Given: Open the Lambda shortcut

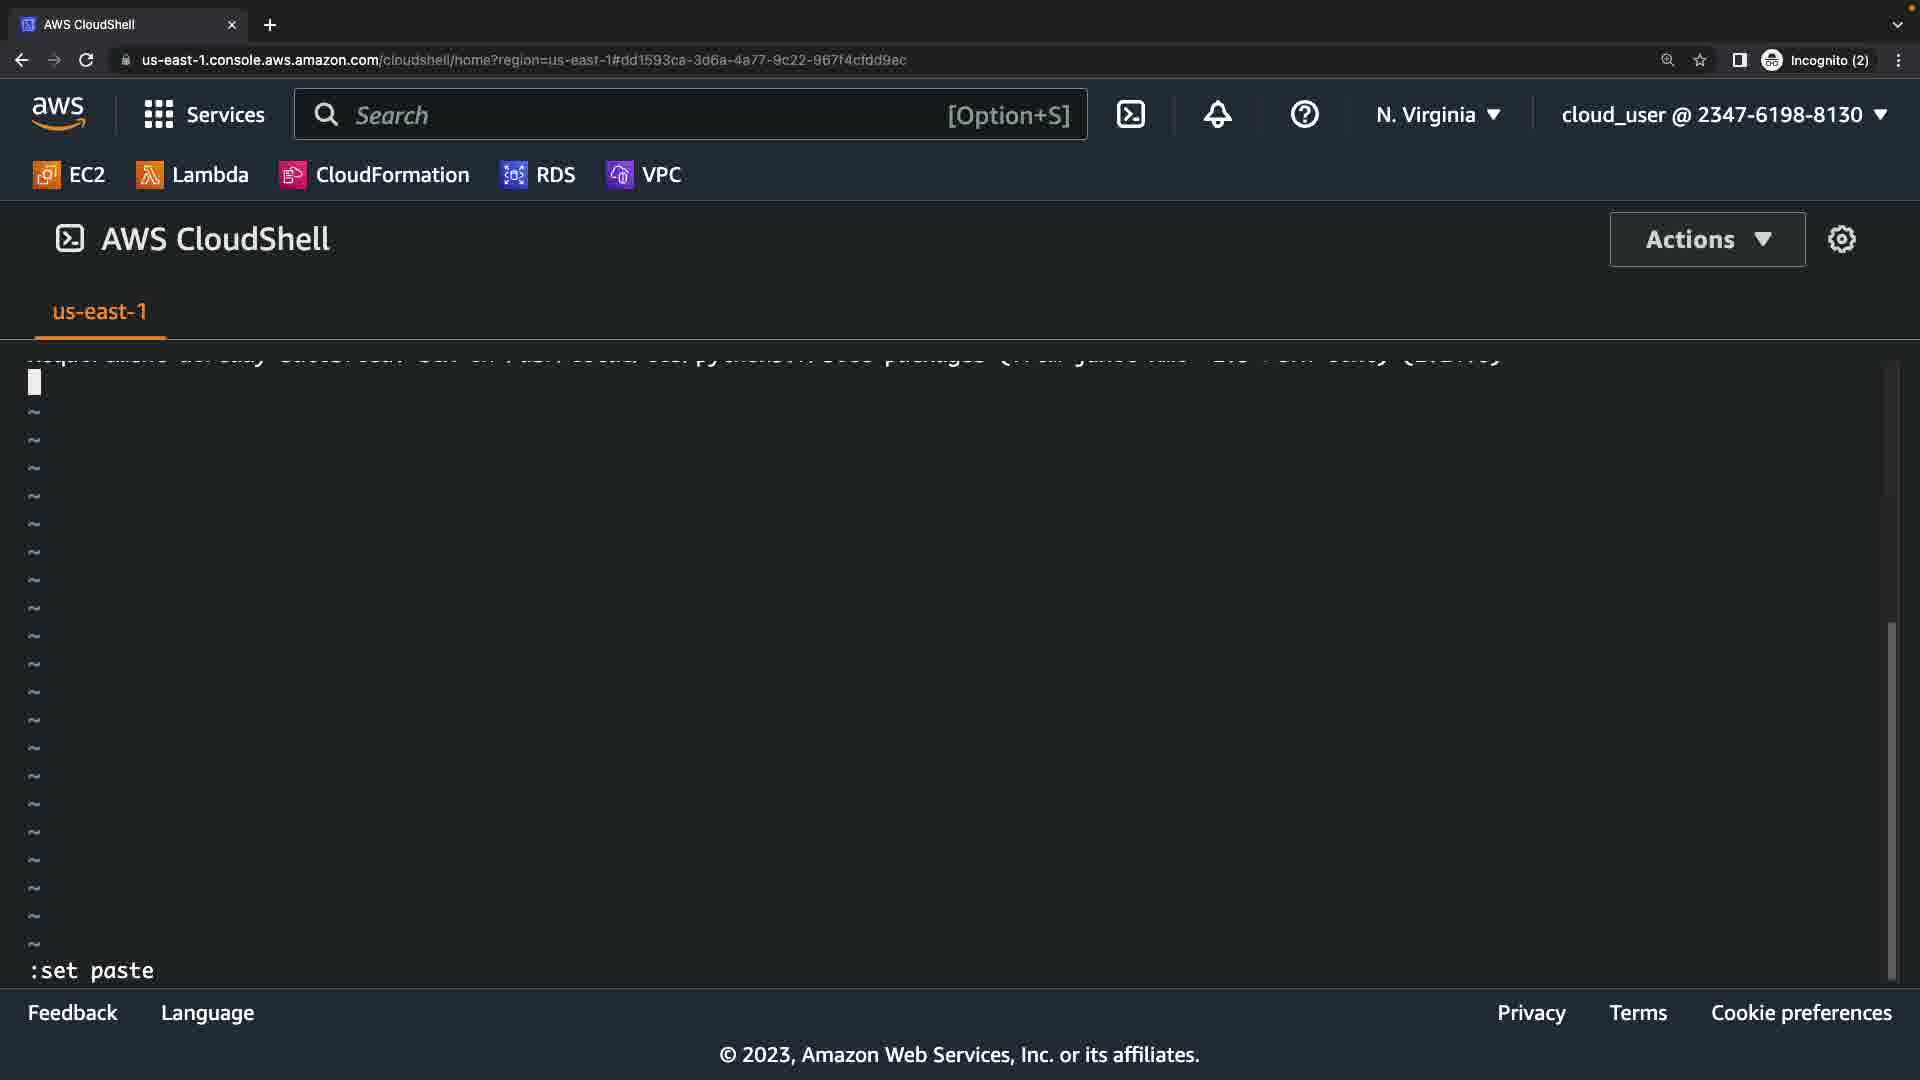Looking at the screenshot, I should point(192,175).
